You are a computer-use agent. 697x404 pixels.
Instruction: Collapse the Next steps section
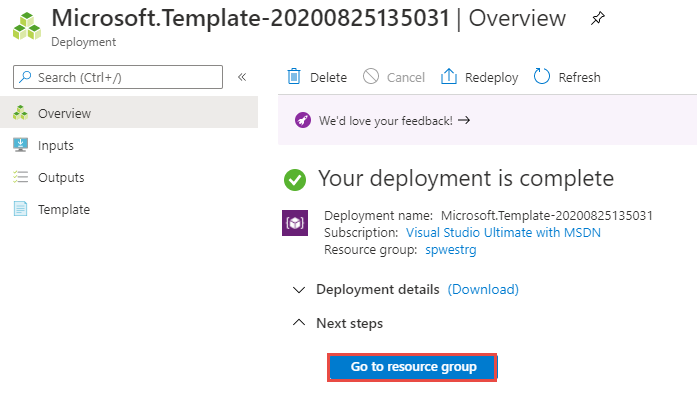tap(298, 323)
